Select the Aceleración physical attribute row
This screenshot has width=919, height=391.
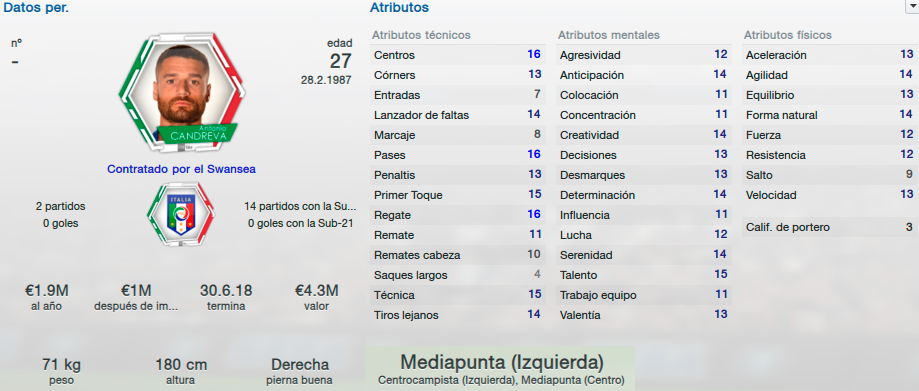[x=829, y=55]
